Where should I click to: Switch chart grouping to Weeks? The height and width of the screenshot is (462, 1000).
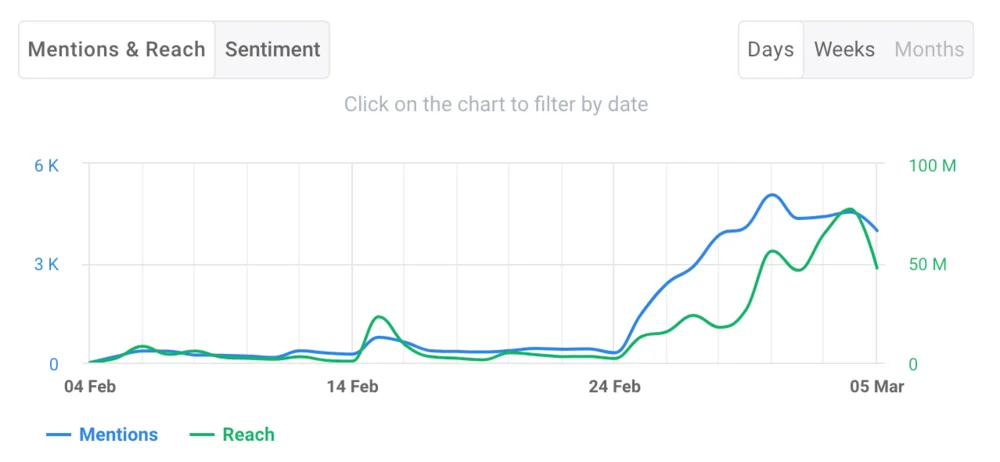(844, 49)
